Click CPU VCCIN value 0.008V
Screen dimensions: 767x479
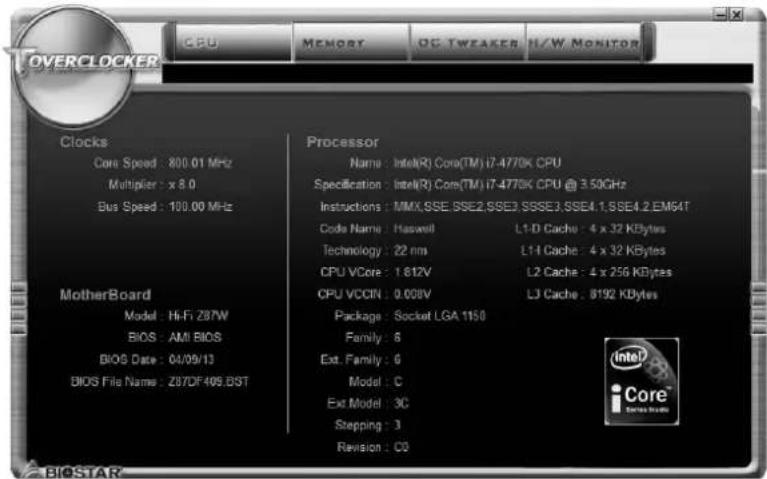pos(412,294)
